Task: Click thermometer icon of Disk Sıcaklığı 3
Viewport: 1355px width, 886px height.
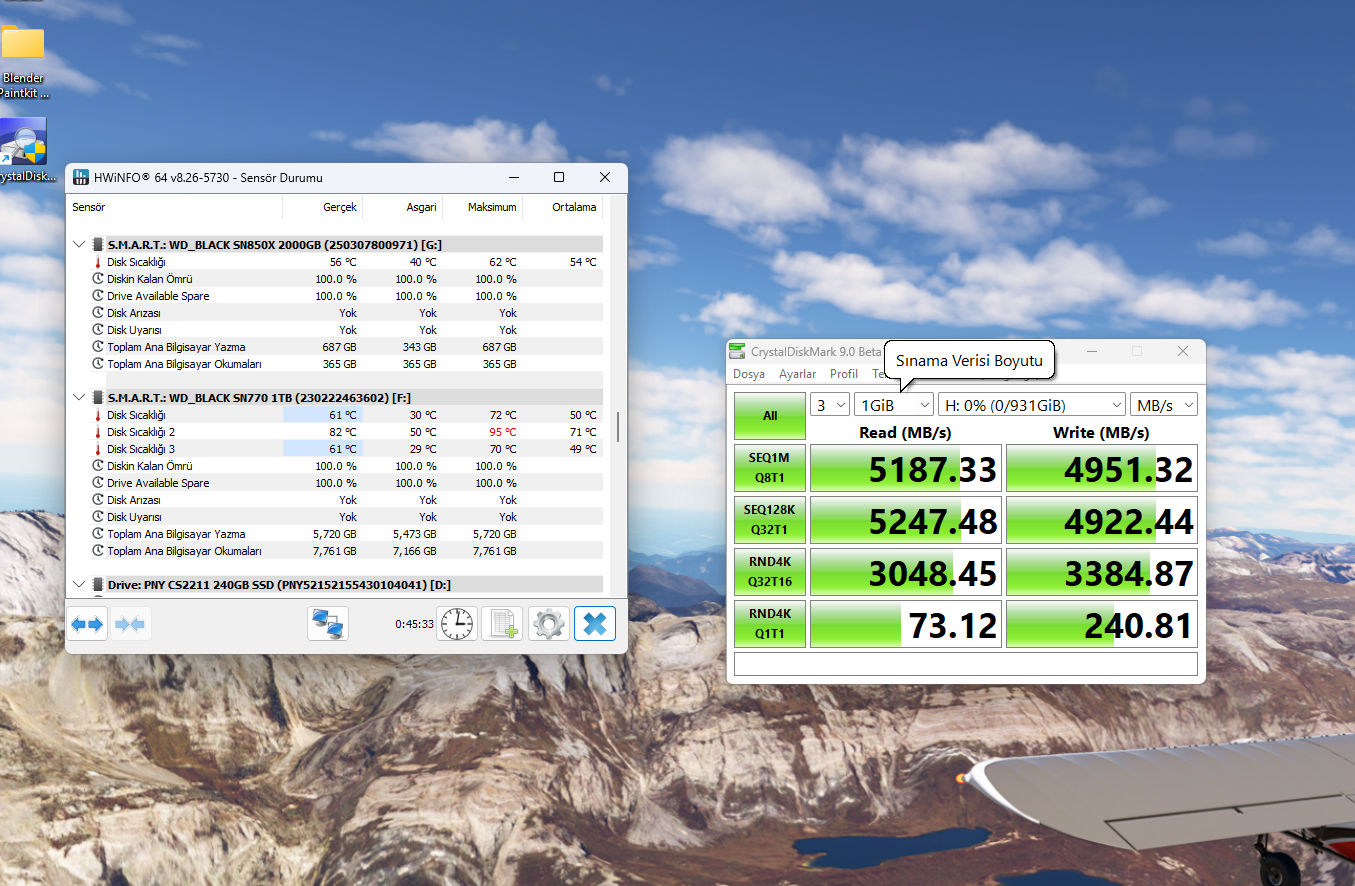Action: tap(98, 449)
